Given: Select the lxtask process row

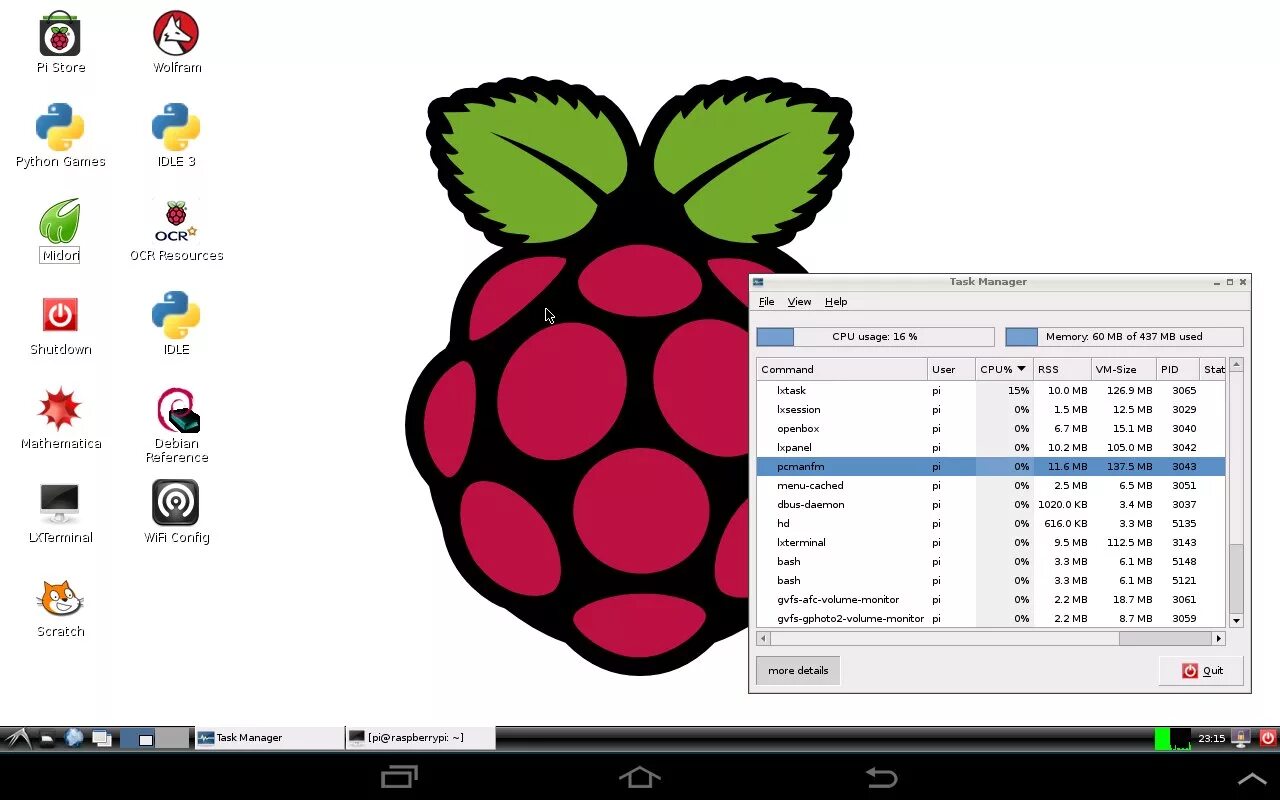Looking at the screenshot, I should 991,391.
